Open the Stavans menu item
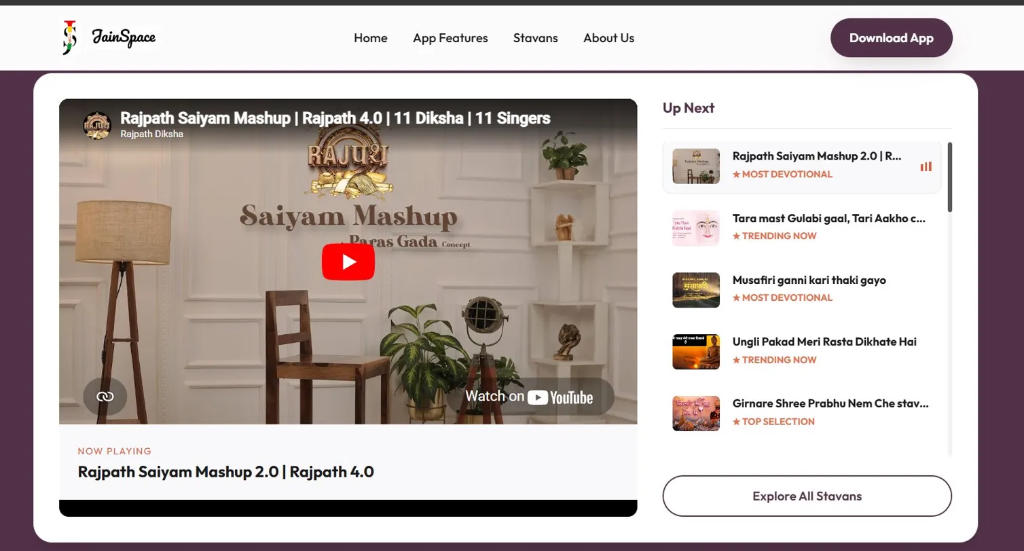The image size is (1024, 551). pos(536,38)
